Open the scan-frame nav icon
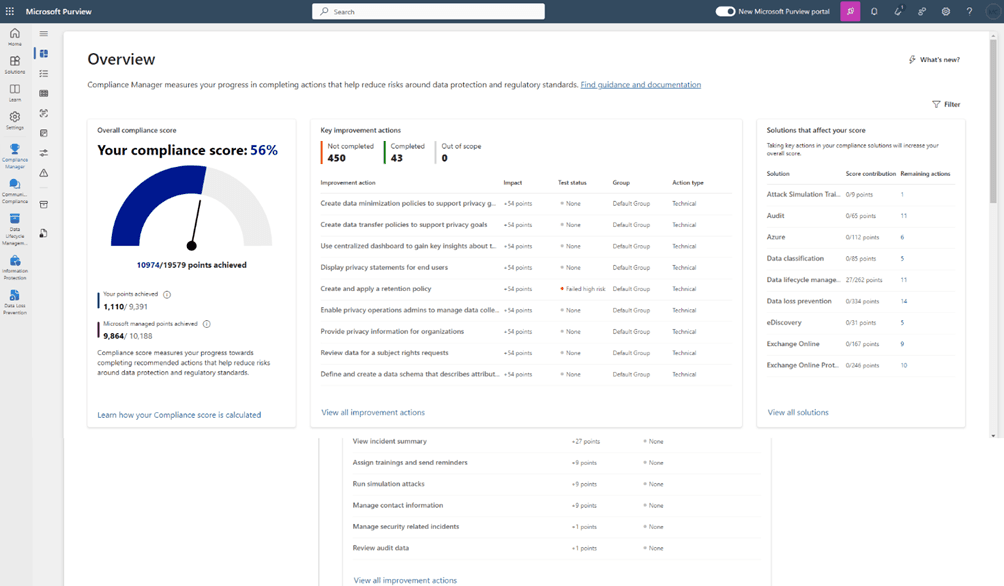This screenshot has height=586, width=1004. point(44,113)
